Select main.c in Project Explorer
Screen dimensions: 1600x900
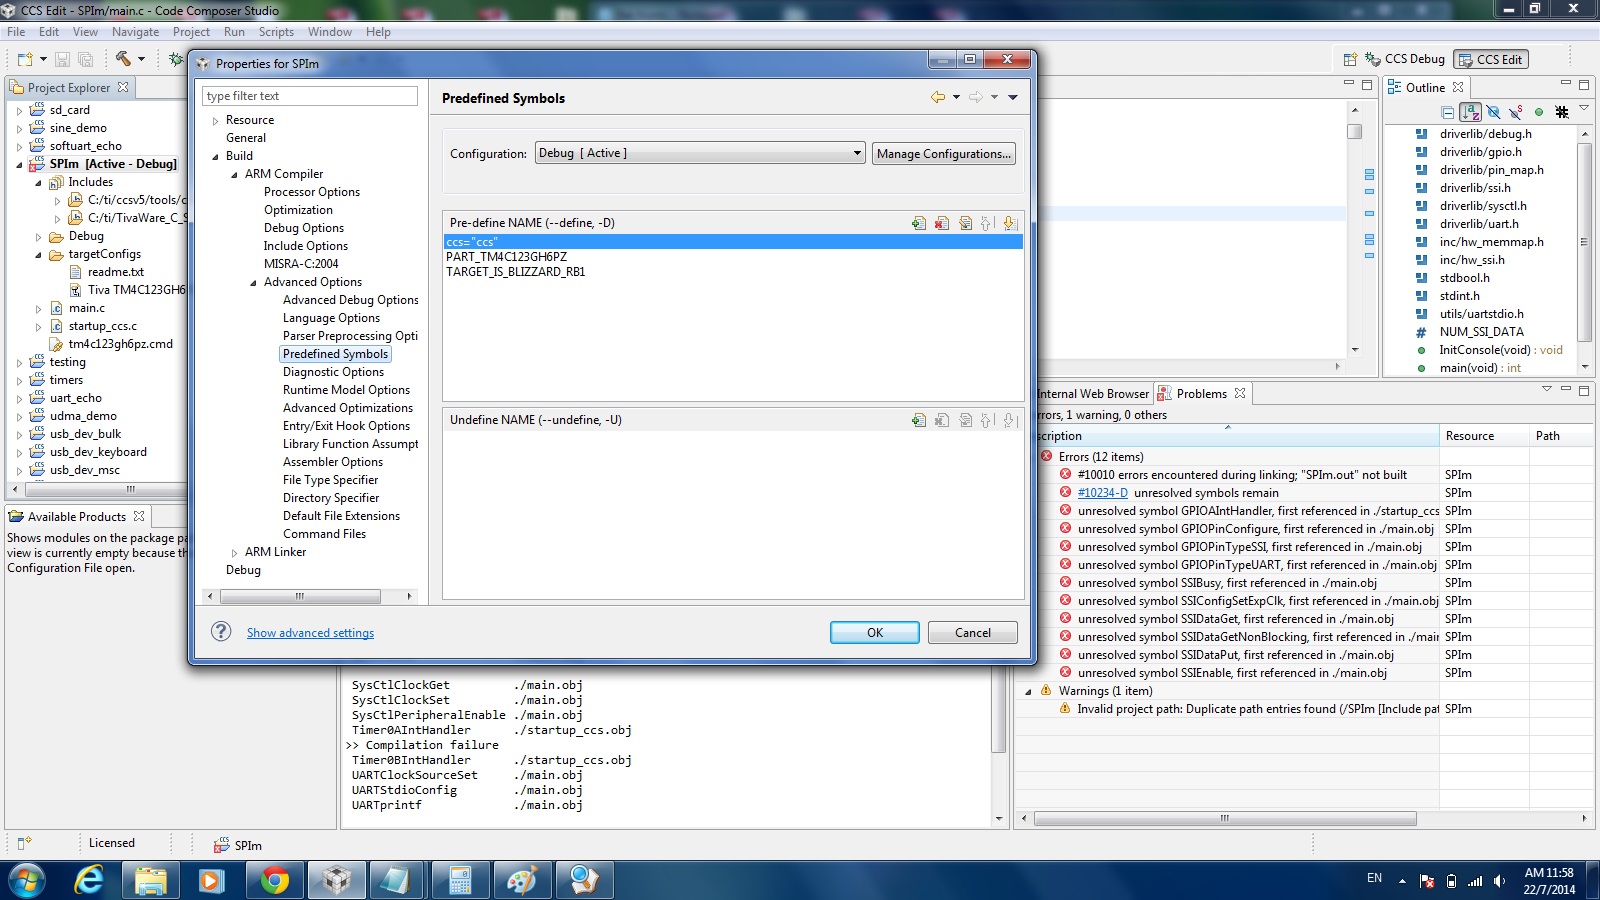coord(86,308)
